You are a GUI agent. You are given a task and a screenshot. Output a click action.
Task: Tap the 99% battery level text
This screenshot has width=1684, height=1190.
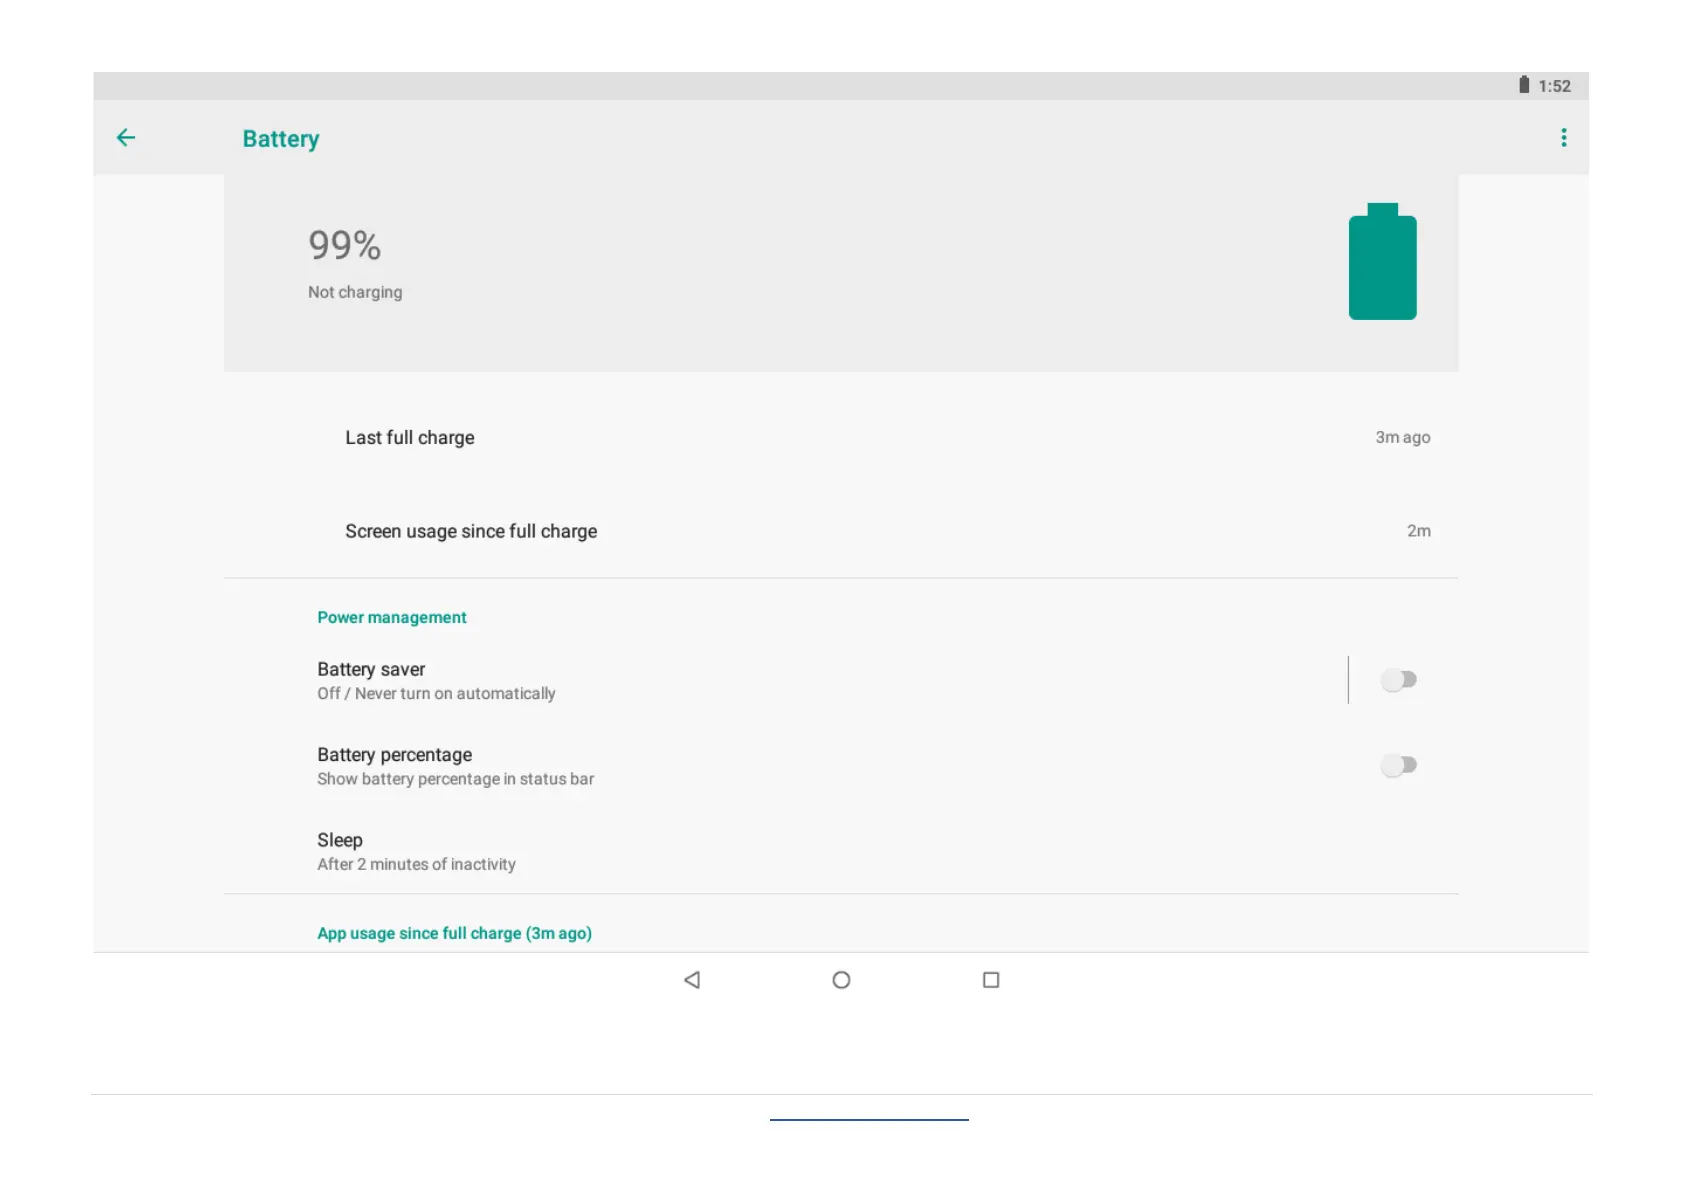pos(344,245)
